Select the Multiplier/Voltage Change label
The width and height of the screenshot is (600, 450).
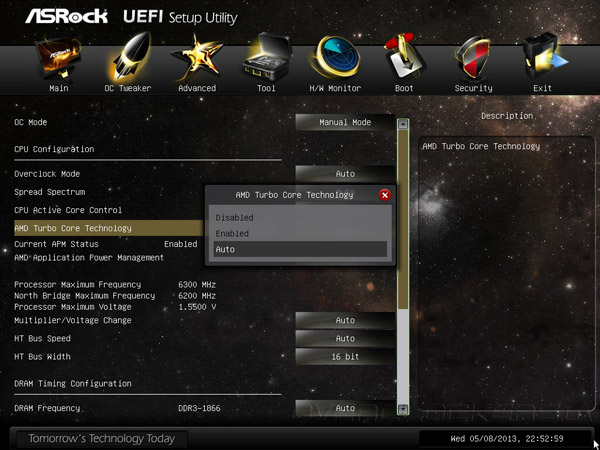point(73,320)
